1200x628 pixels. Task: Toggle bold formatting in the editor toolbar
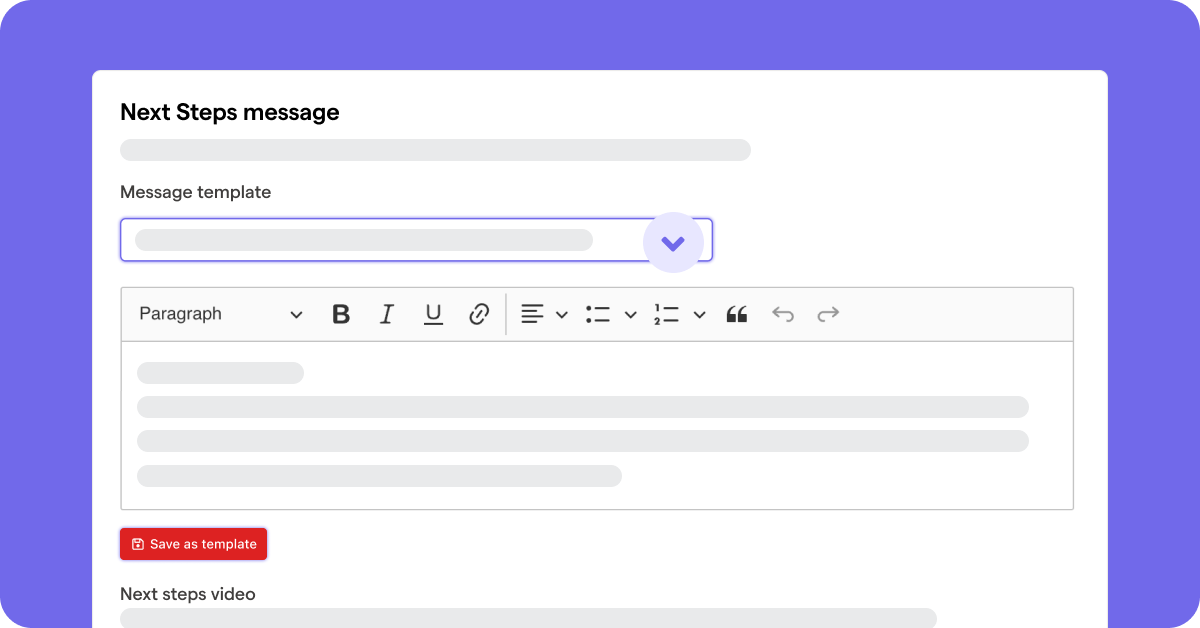point(341,314)
